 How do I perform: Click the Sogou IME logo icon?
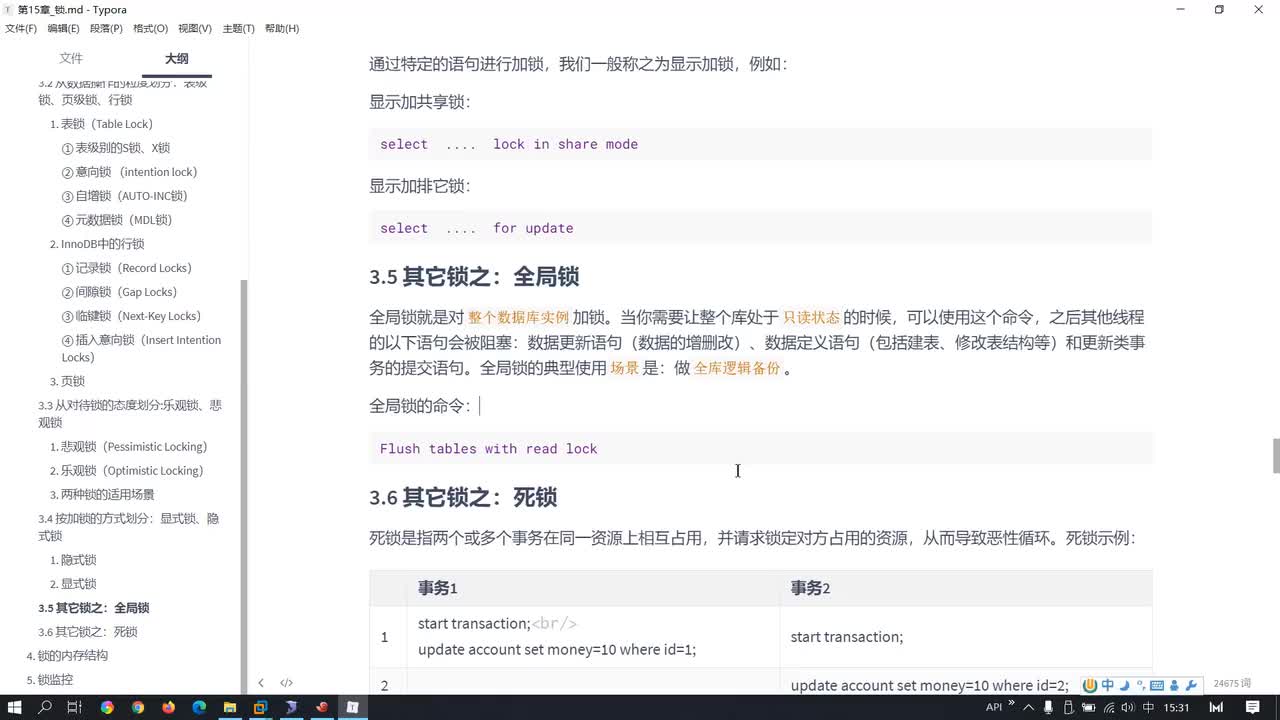[1090, 685]
